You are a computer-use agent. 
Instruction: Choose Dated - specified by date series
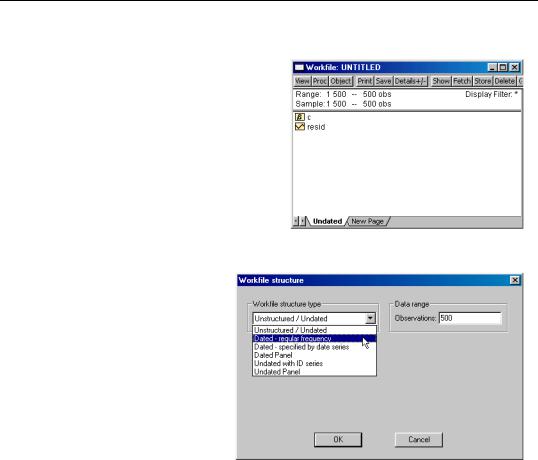coord(314,347)
